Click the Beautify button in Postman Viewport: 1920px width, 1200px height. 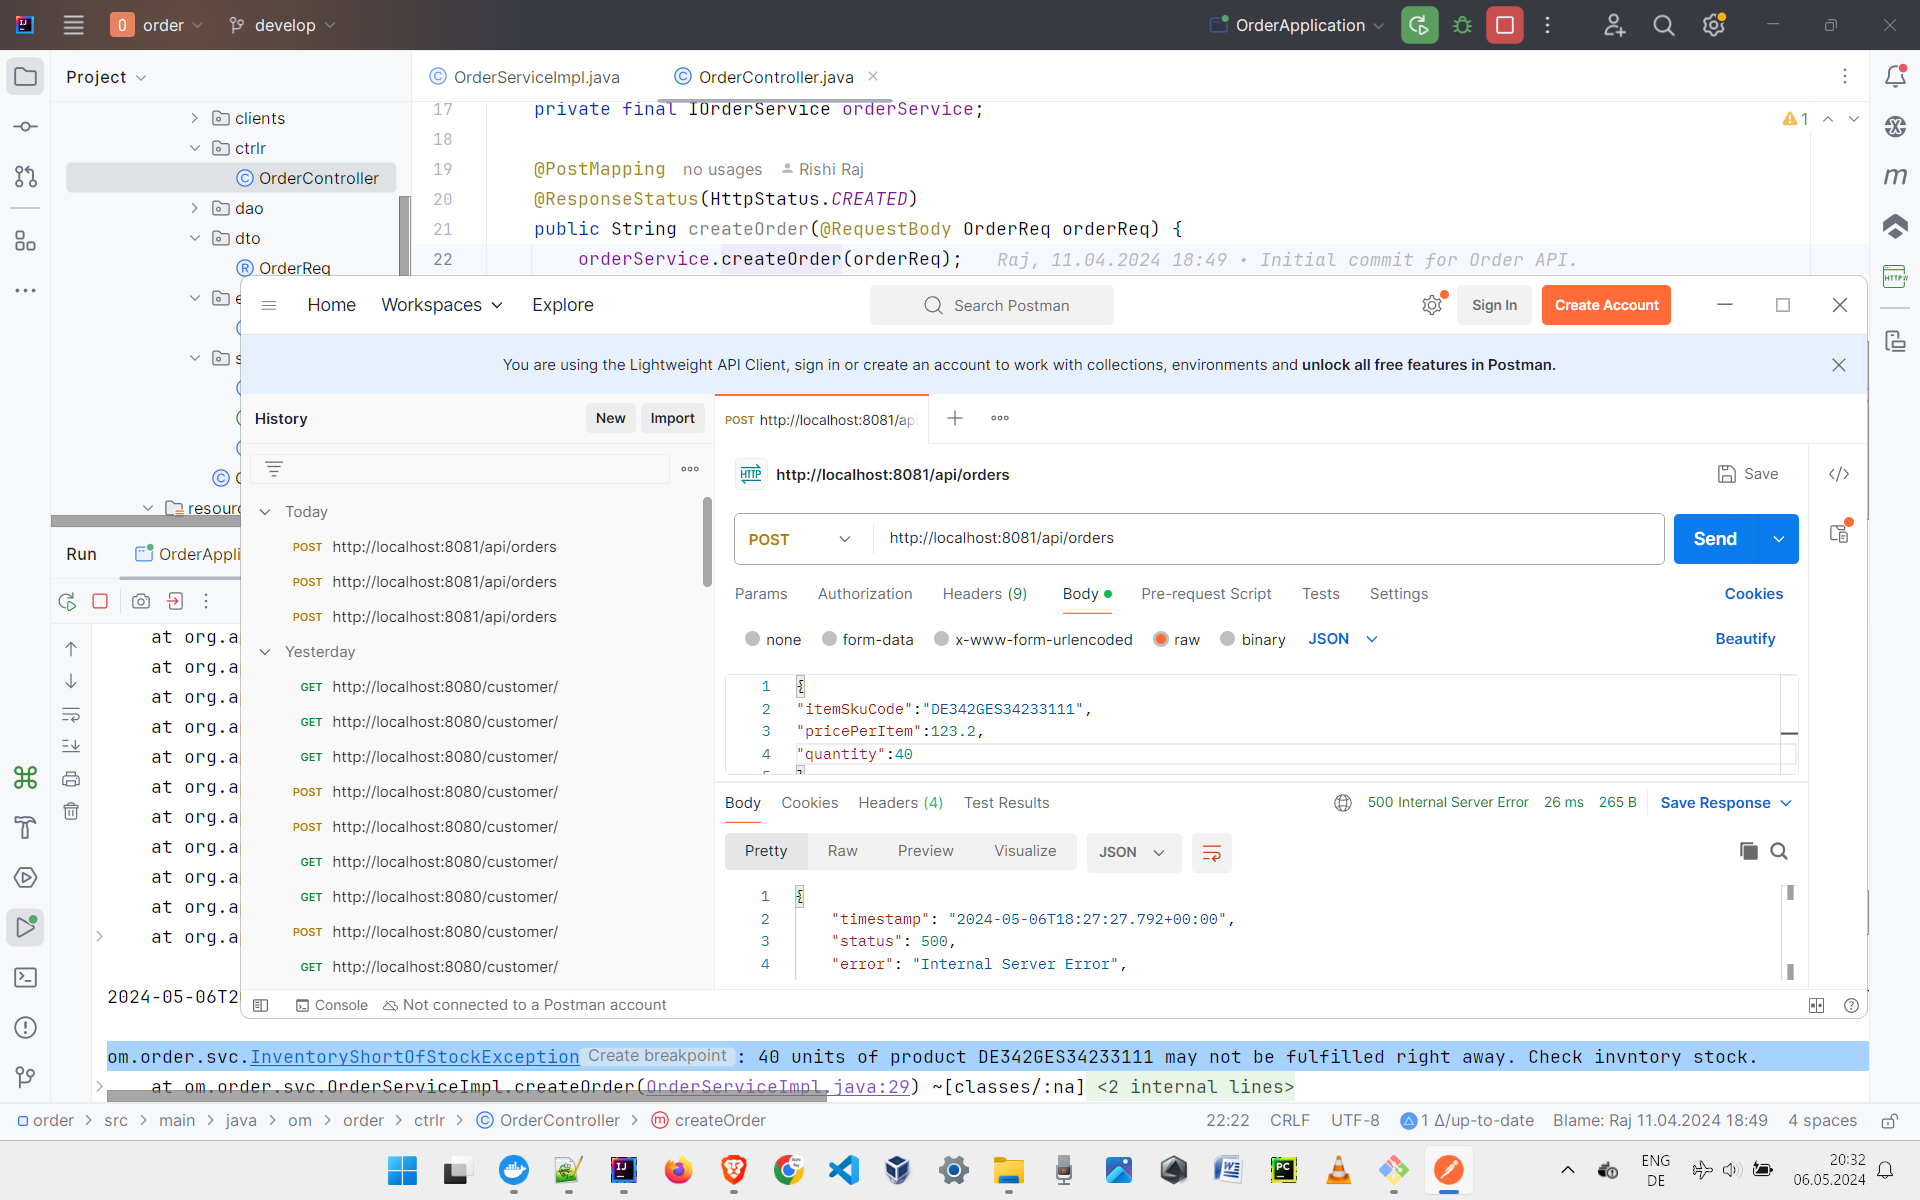(1744, 637)
